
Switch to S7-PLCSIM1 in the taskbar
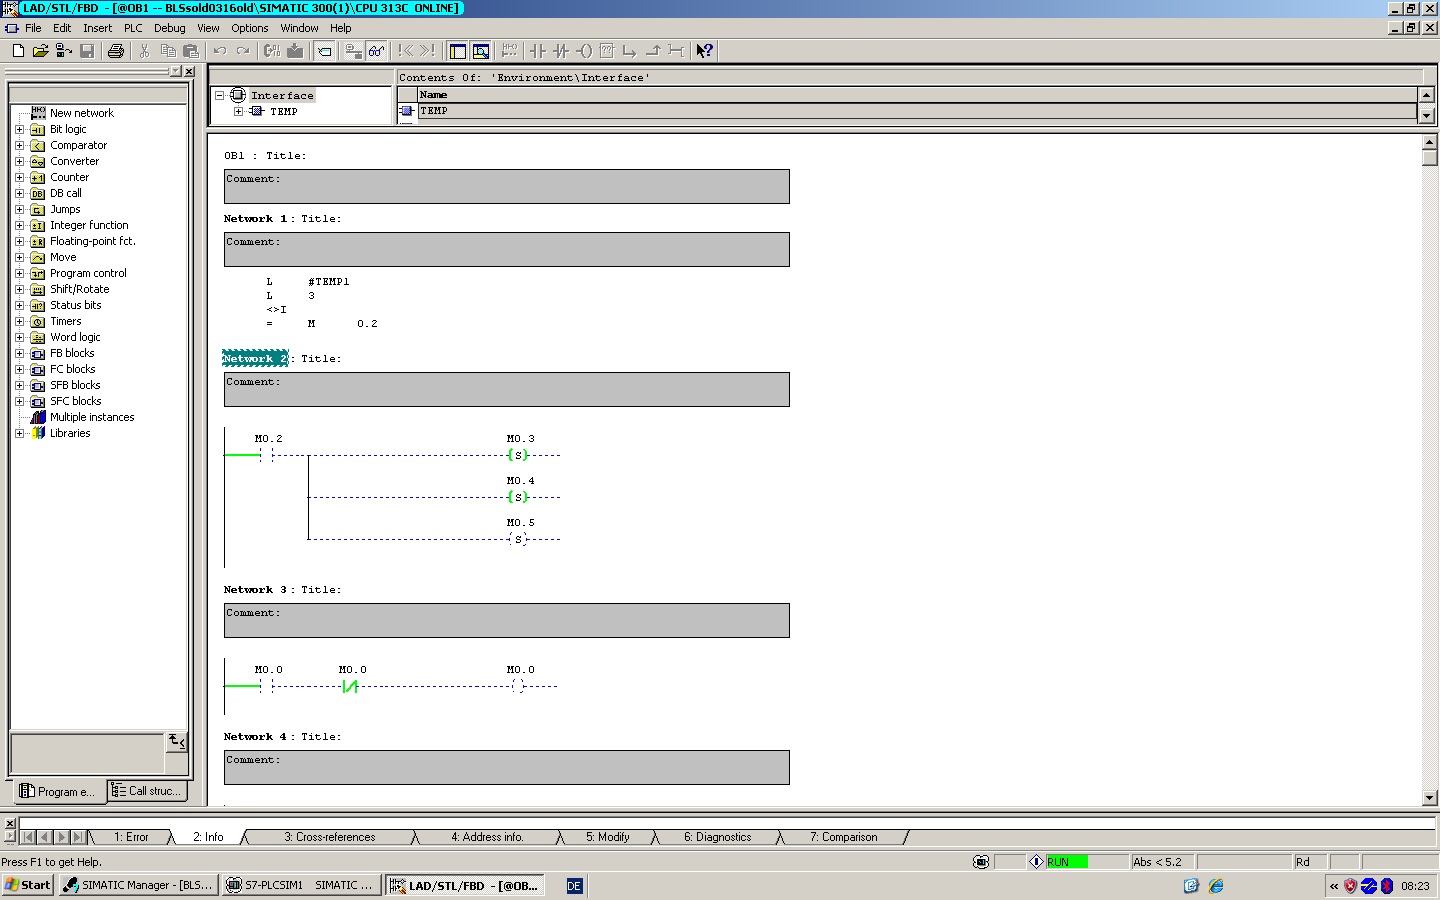coord(301,885)
